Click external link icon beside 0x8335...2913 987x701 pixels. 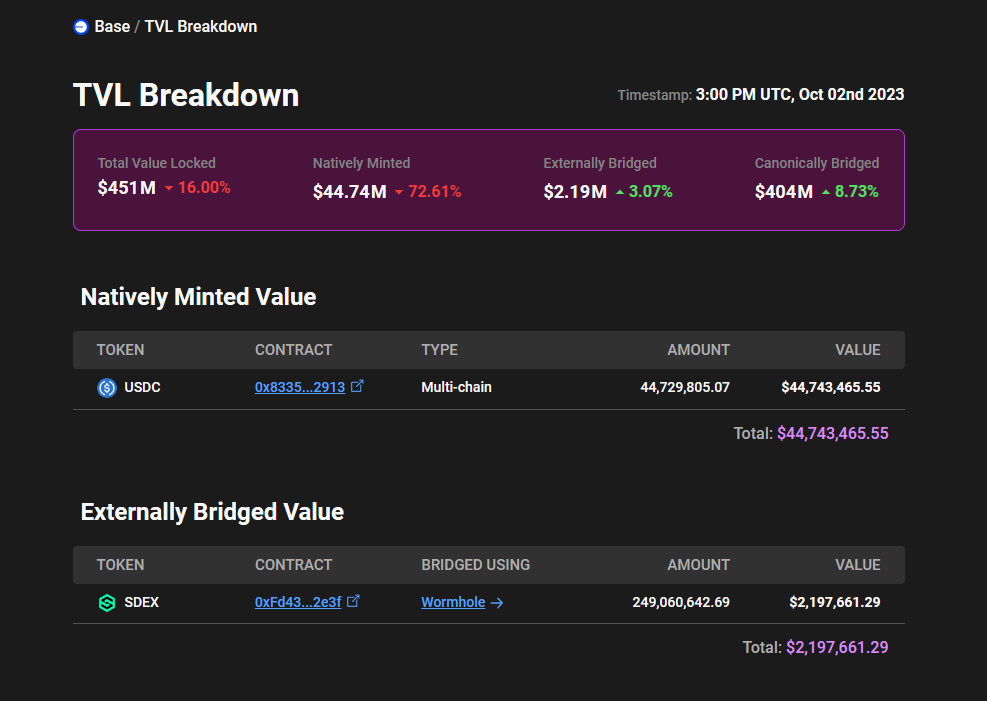coord(357,386)
